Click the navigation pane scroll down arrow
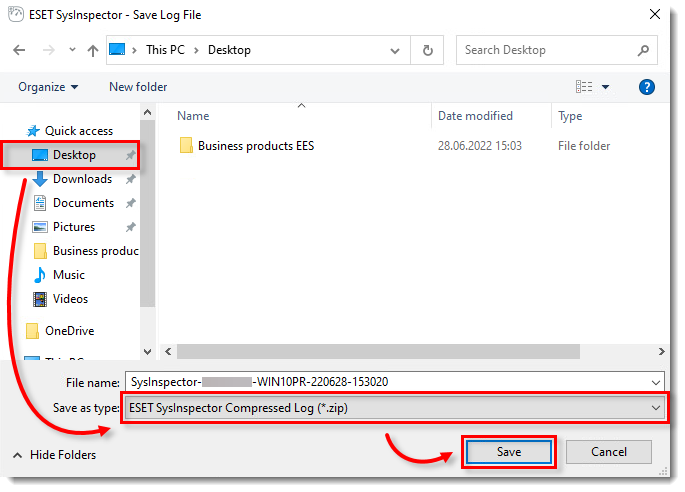685x492 pixels. point(148,352)
